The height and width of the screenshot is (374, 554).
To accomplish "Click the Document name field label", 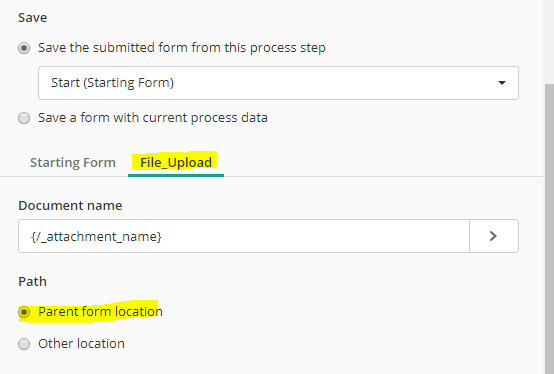I will point(70,206).
